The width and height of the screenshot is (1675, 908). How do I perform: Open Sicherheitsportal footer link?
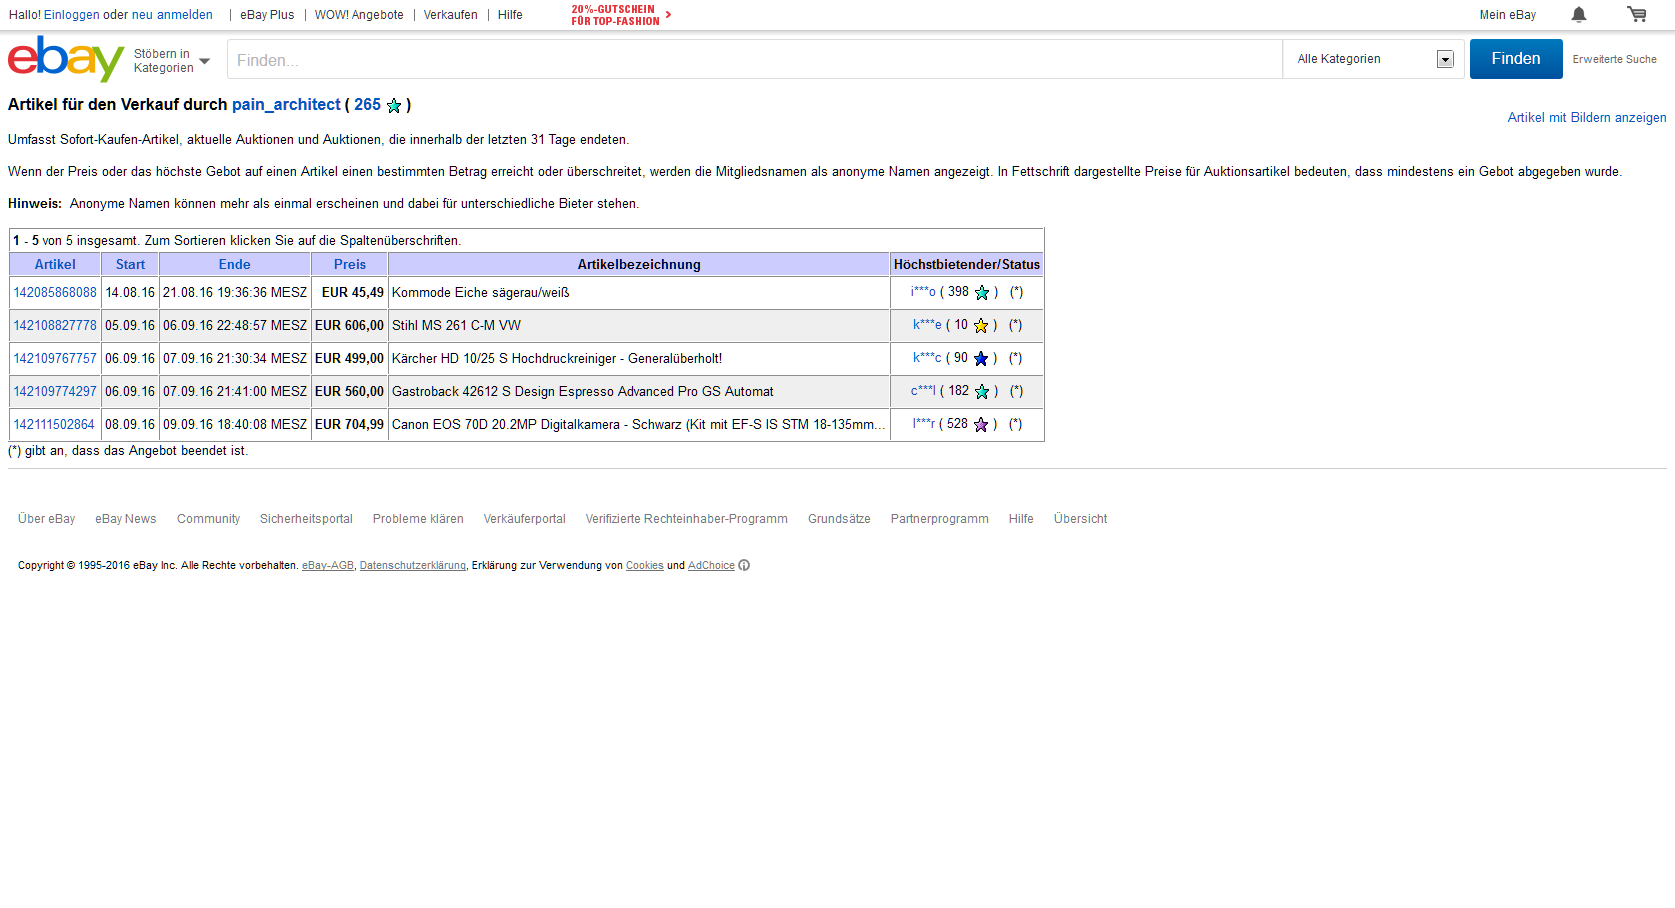(306, 519)
